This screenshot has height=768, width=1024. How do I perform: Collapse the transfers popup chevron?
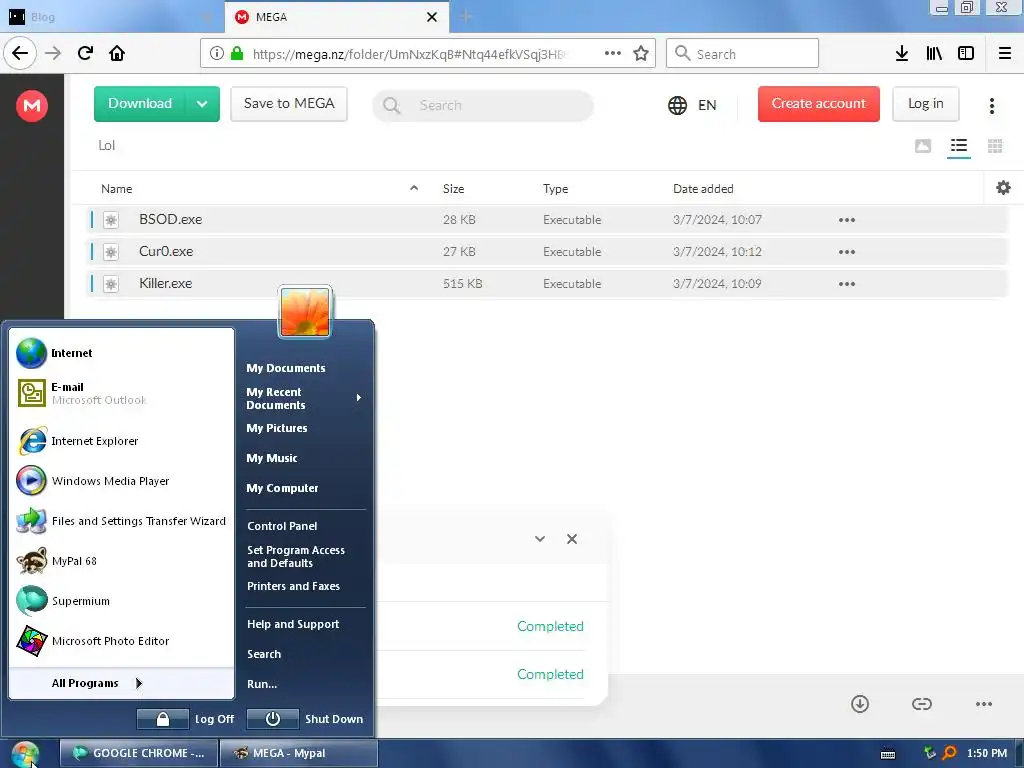click(x=540, y=539)
